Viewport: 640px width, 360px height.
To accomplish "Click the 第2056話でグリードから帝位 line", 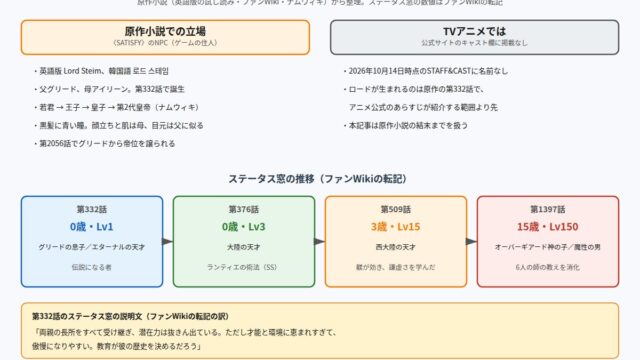I will [105, 144].
